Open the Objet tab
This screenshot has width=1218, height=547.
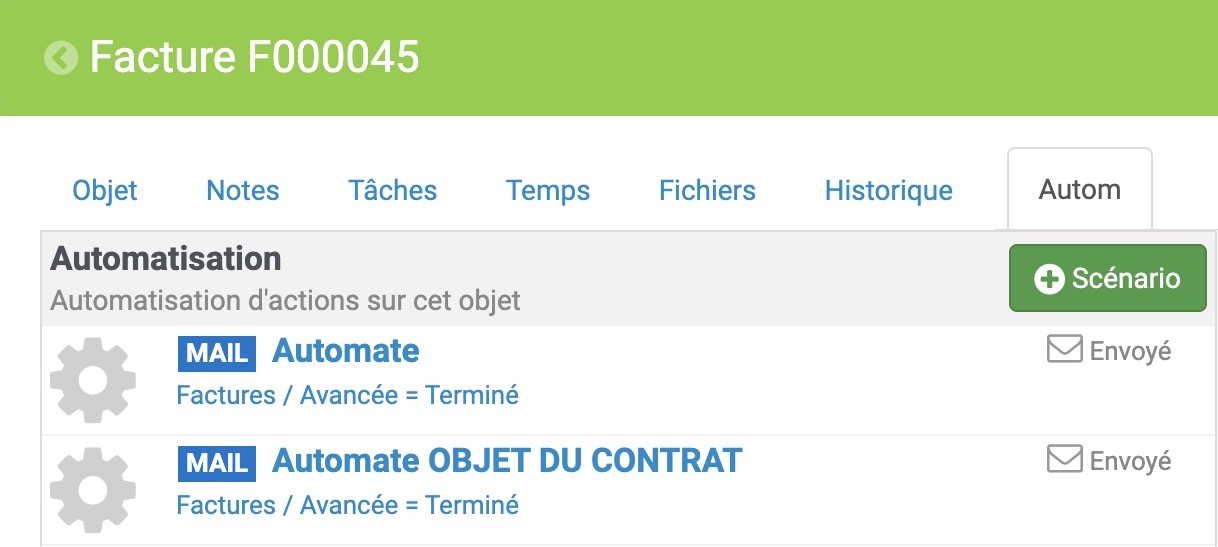tap(105, 190)
